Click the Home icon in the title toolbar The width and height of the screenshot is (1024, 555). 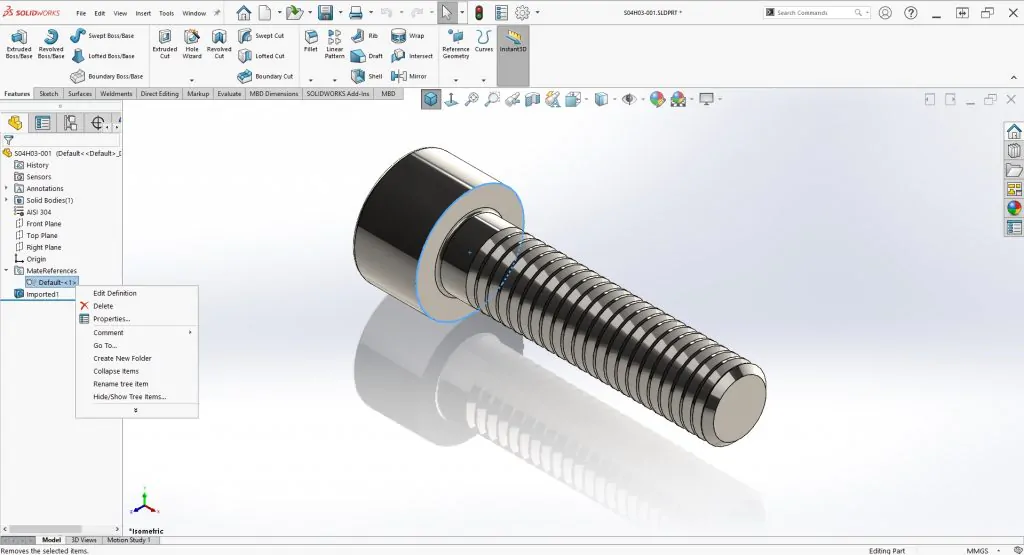(x=244, y=12)
